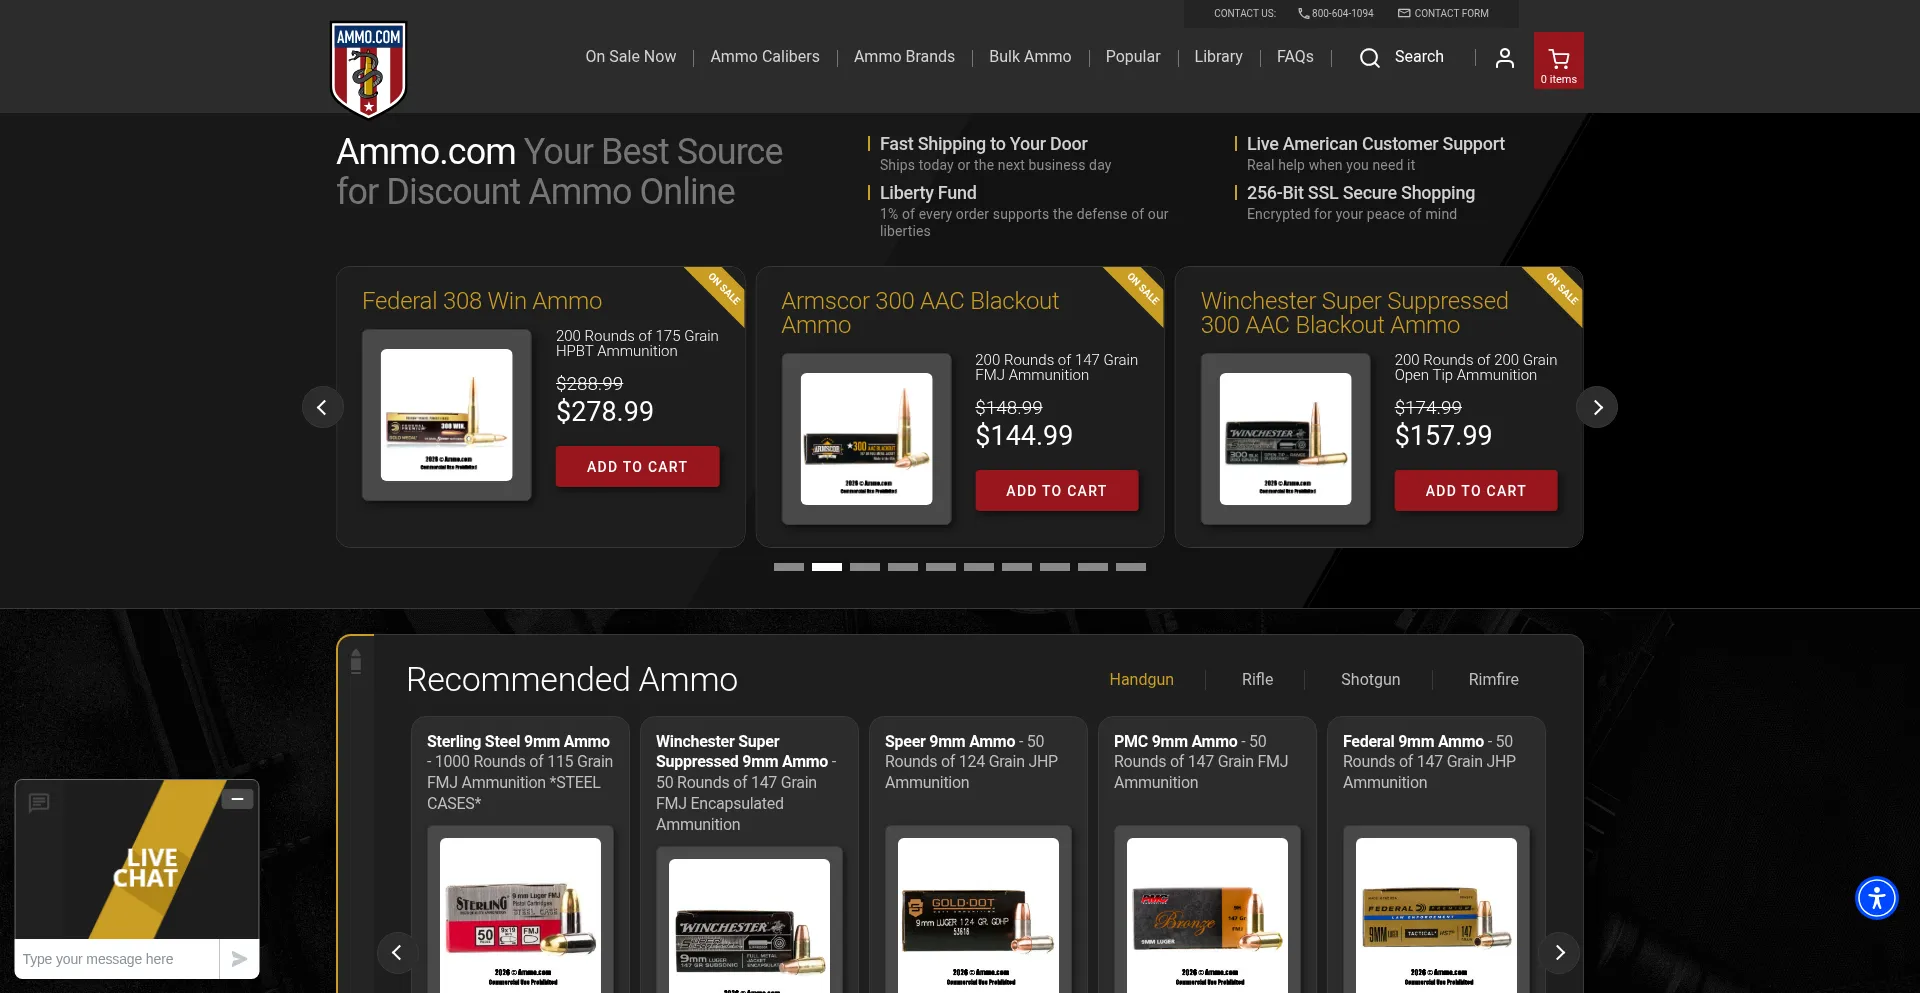The width and height of the screenshot is (1920, 993).
Task: Click the chat bubble icon in Live Chat
Action: click(39, 802)
